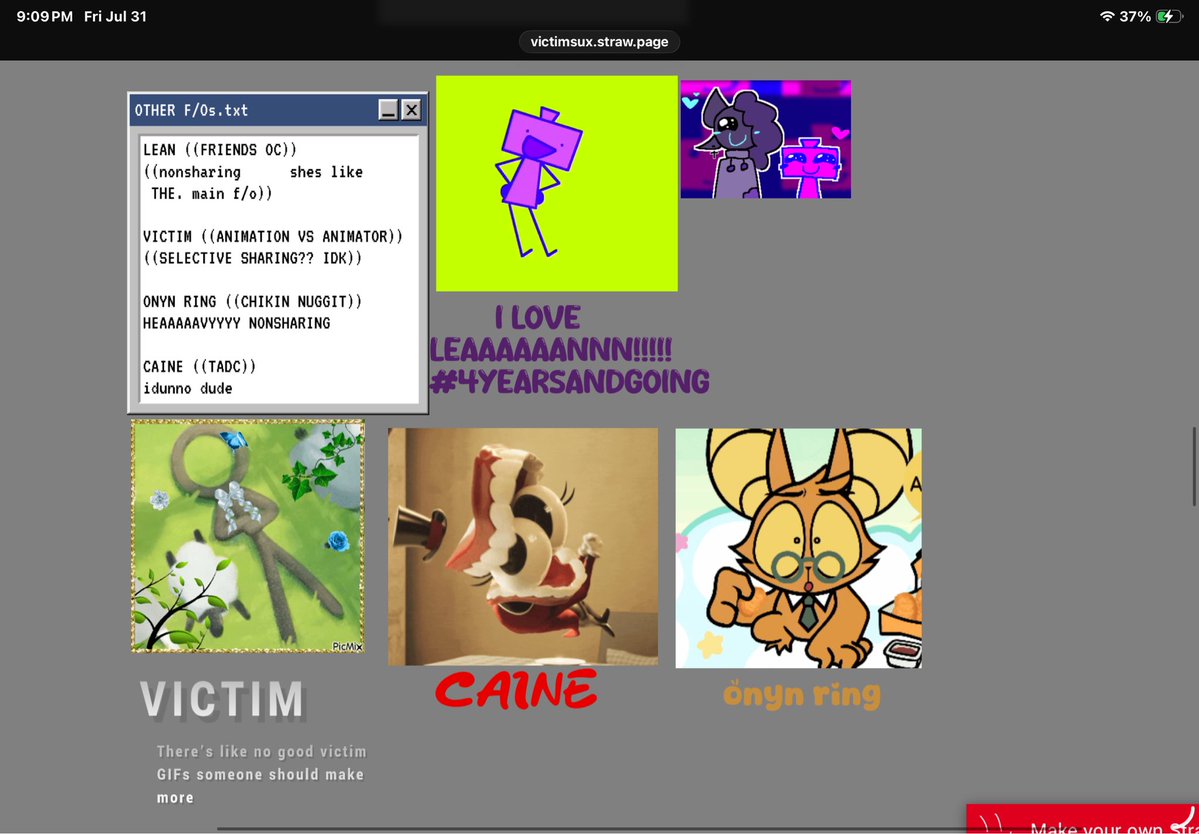1199x834 pixels.
Task: Tap the 9:09 PM clock
Action: coord(44,16)
